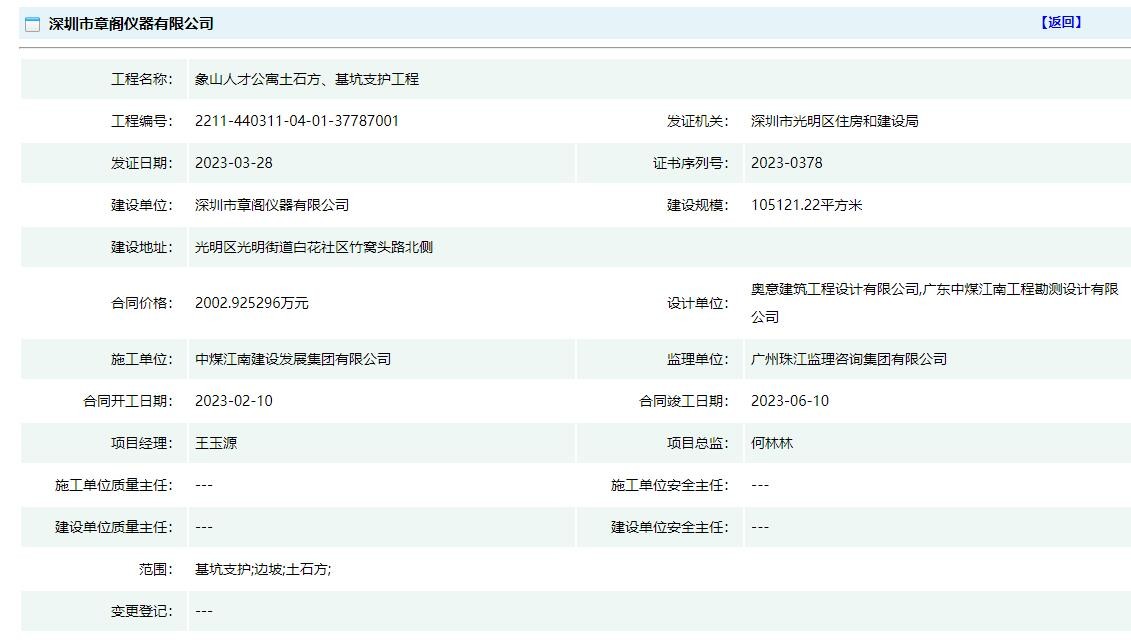
Task: Click scope value 基坑支护;边坡;土石方;
Action: pyautogui.click(x=262, y=569)
